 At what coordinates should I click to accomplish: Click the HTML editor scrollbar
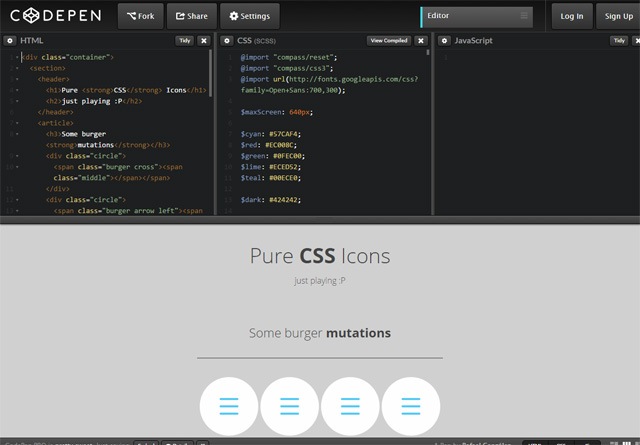click(211, 73)
